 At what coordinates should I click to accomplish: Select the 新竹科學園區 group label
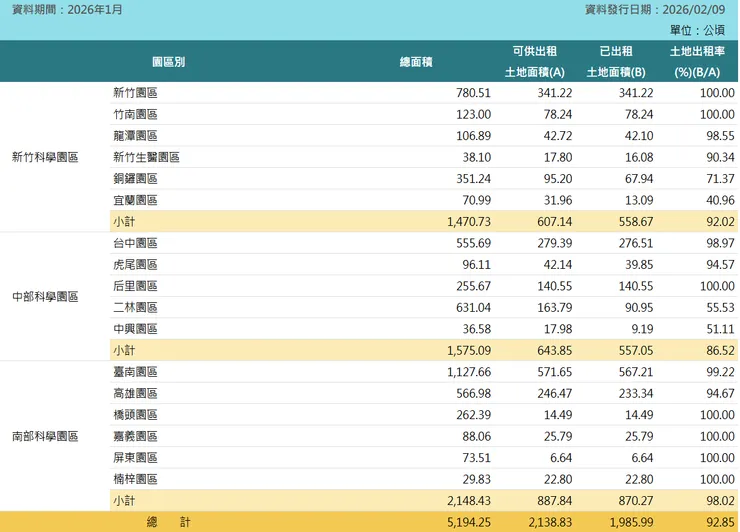click(45, 157)
